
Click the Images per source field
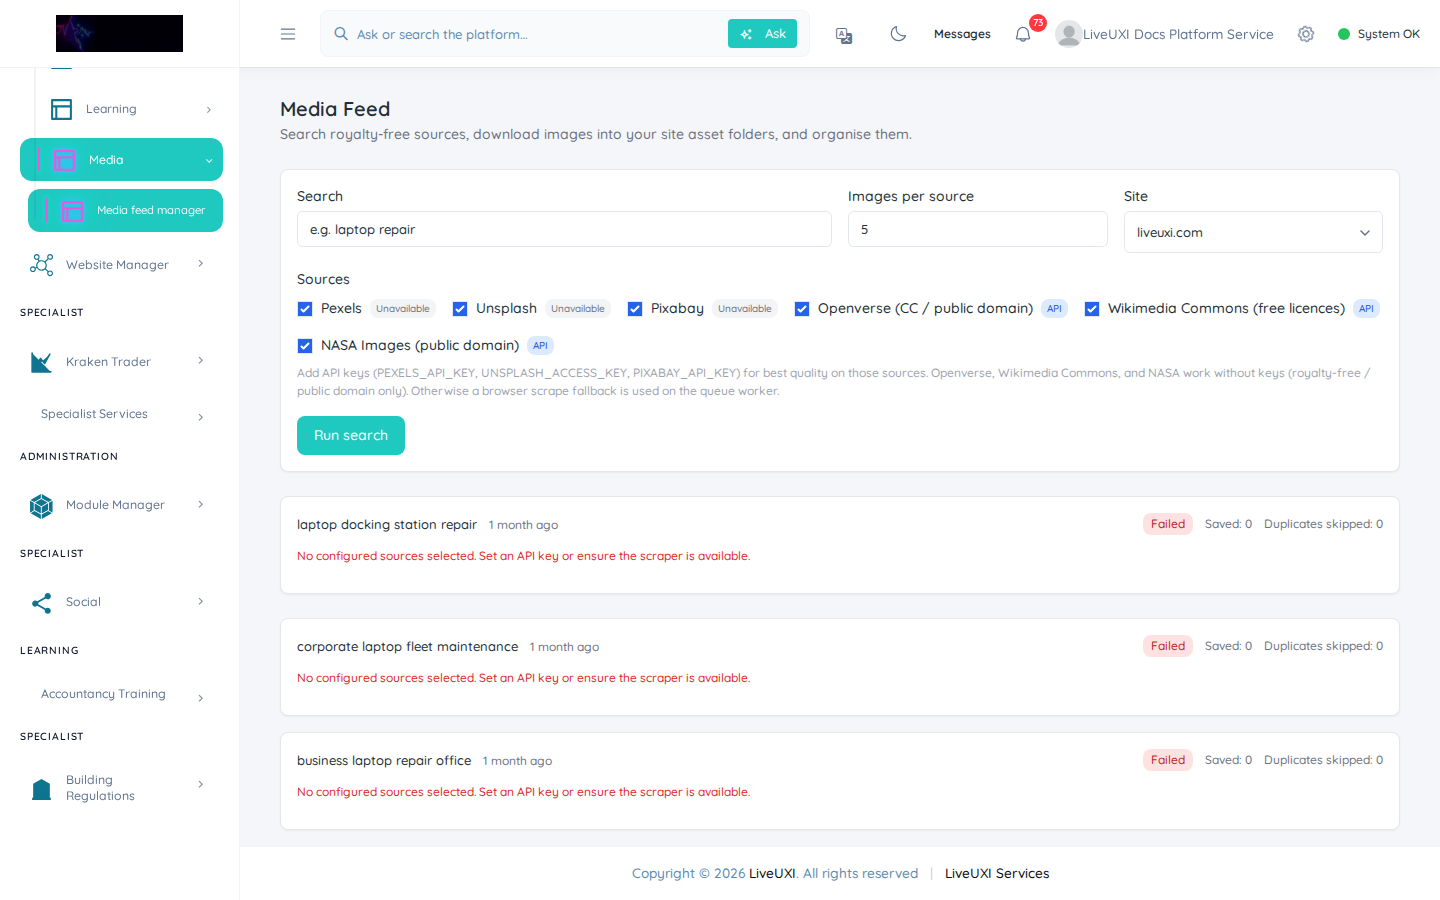978,229
